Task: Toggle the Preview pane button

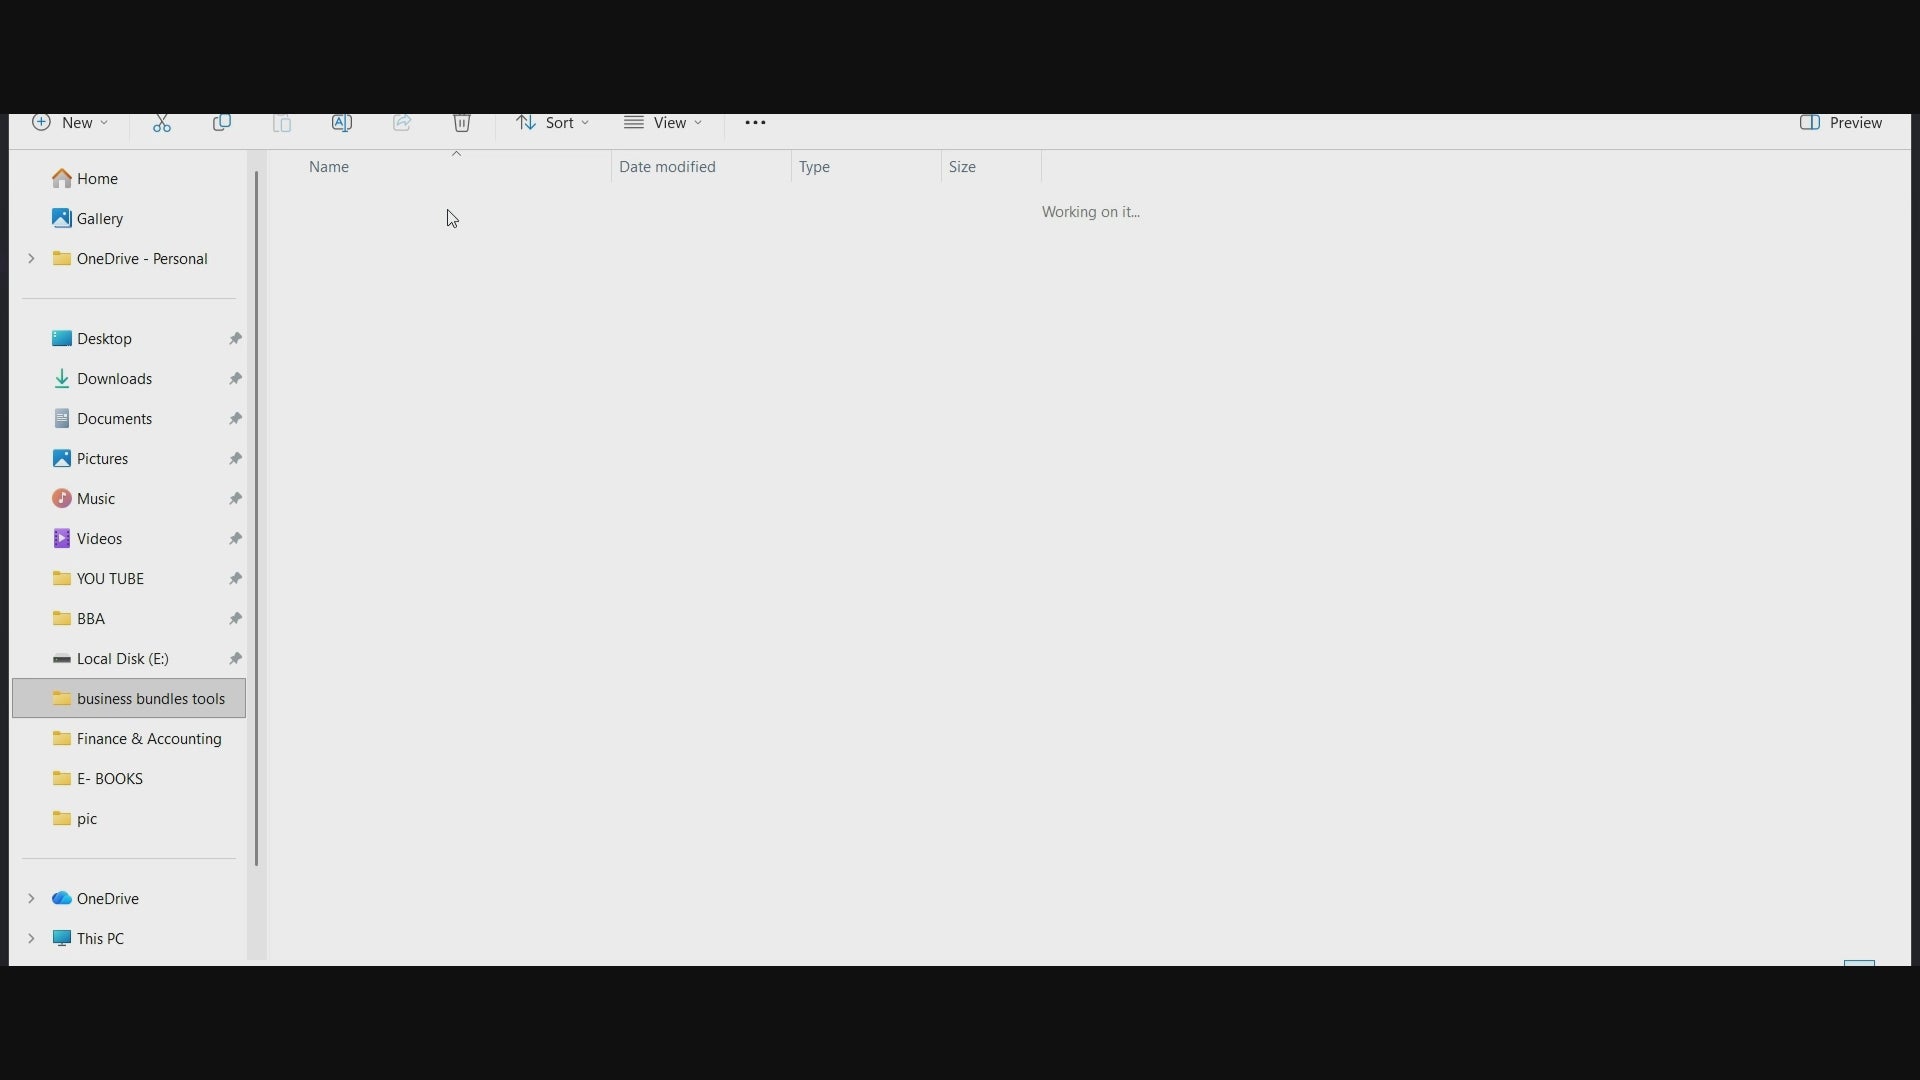Action: 1841,123
